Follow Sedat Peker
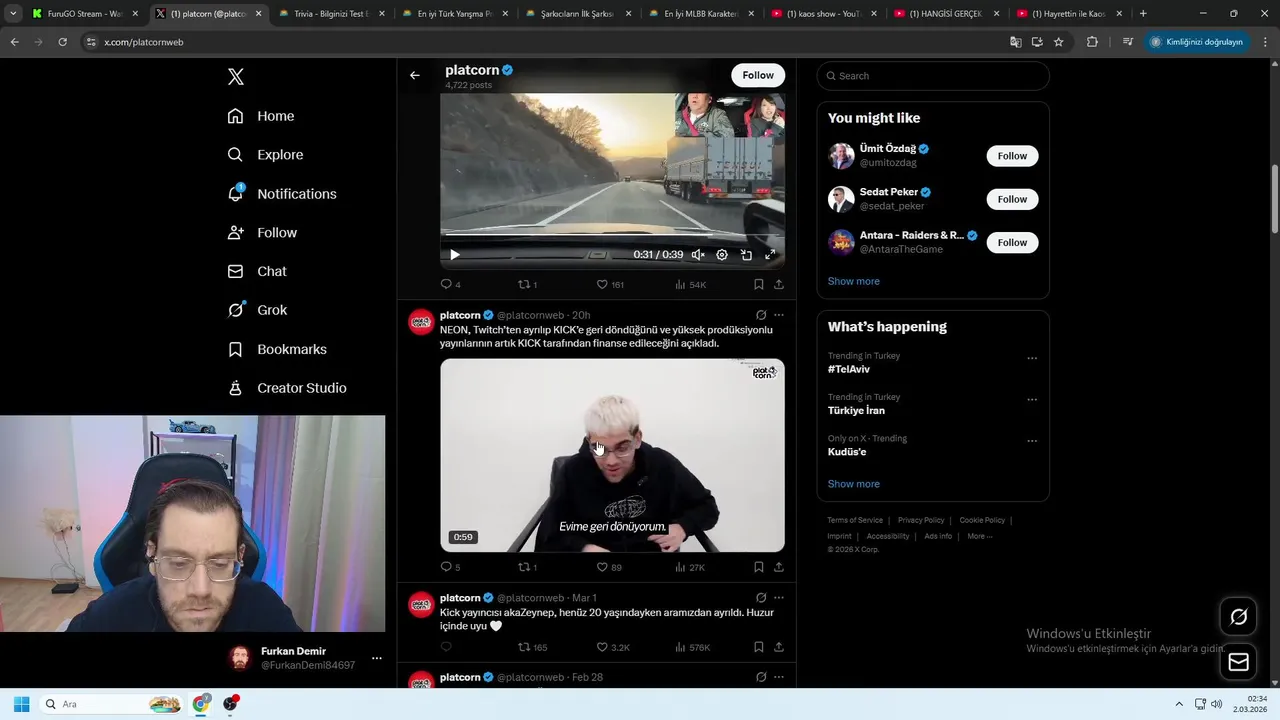This screenshot has height=720, width=1280. [x=1012, y=199]
